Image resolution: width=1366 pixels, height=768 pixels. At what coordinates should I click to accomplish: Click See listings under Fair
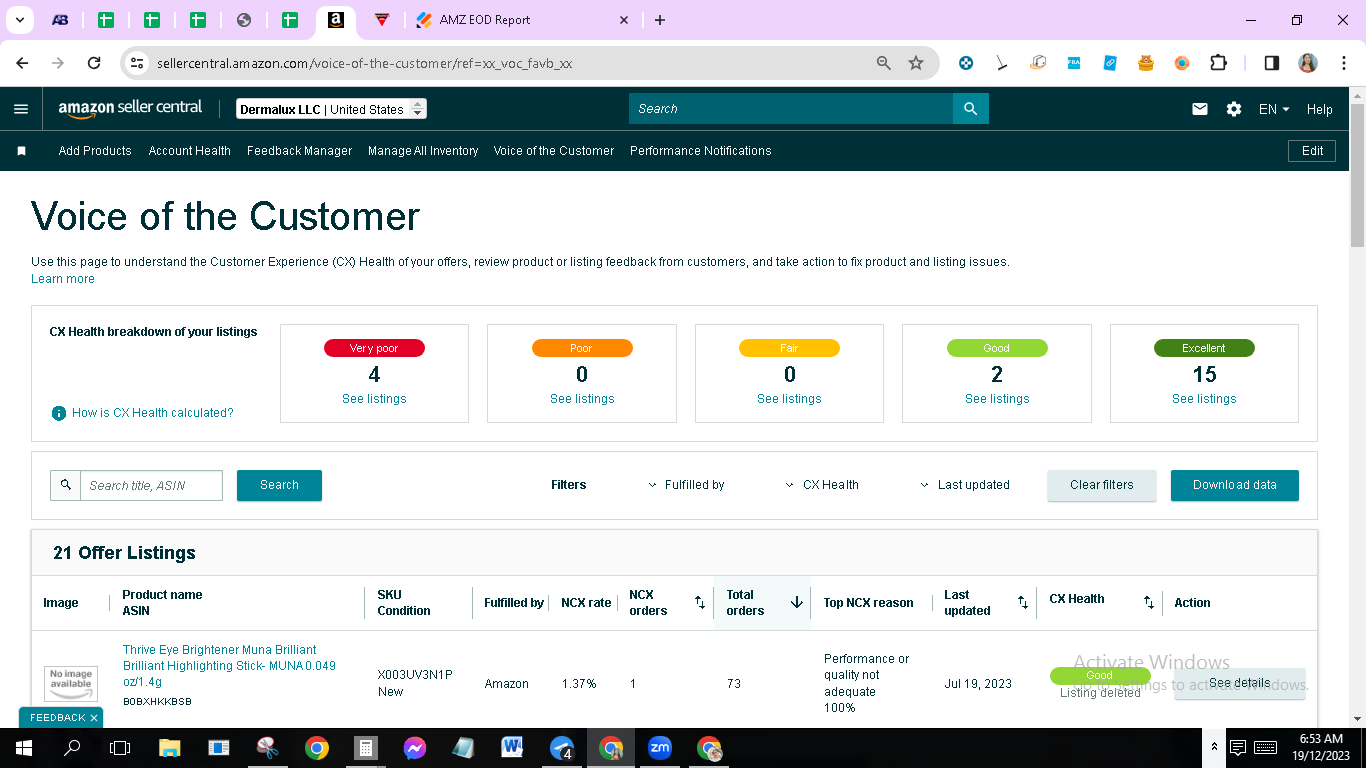tap(789, 399)
